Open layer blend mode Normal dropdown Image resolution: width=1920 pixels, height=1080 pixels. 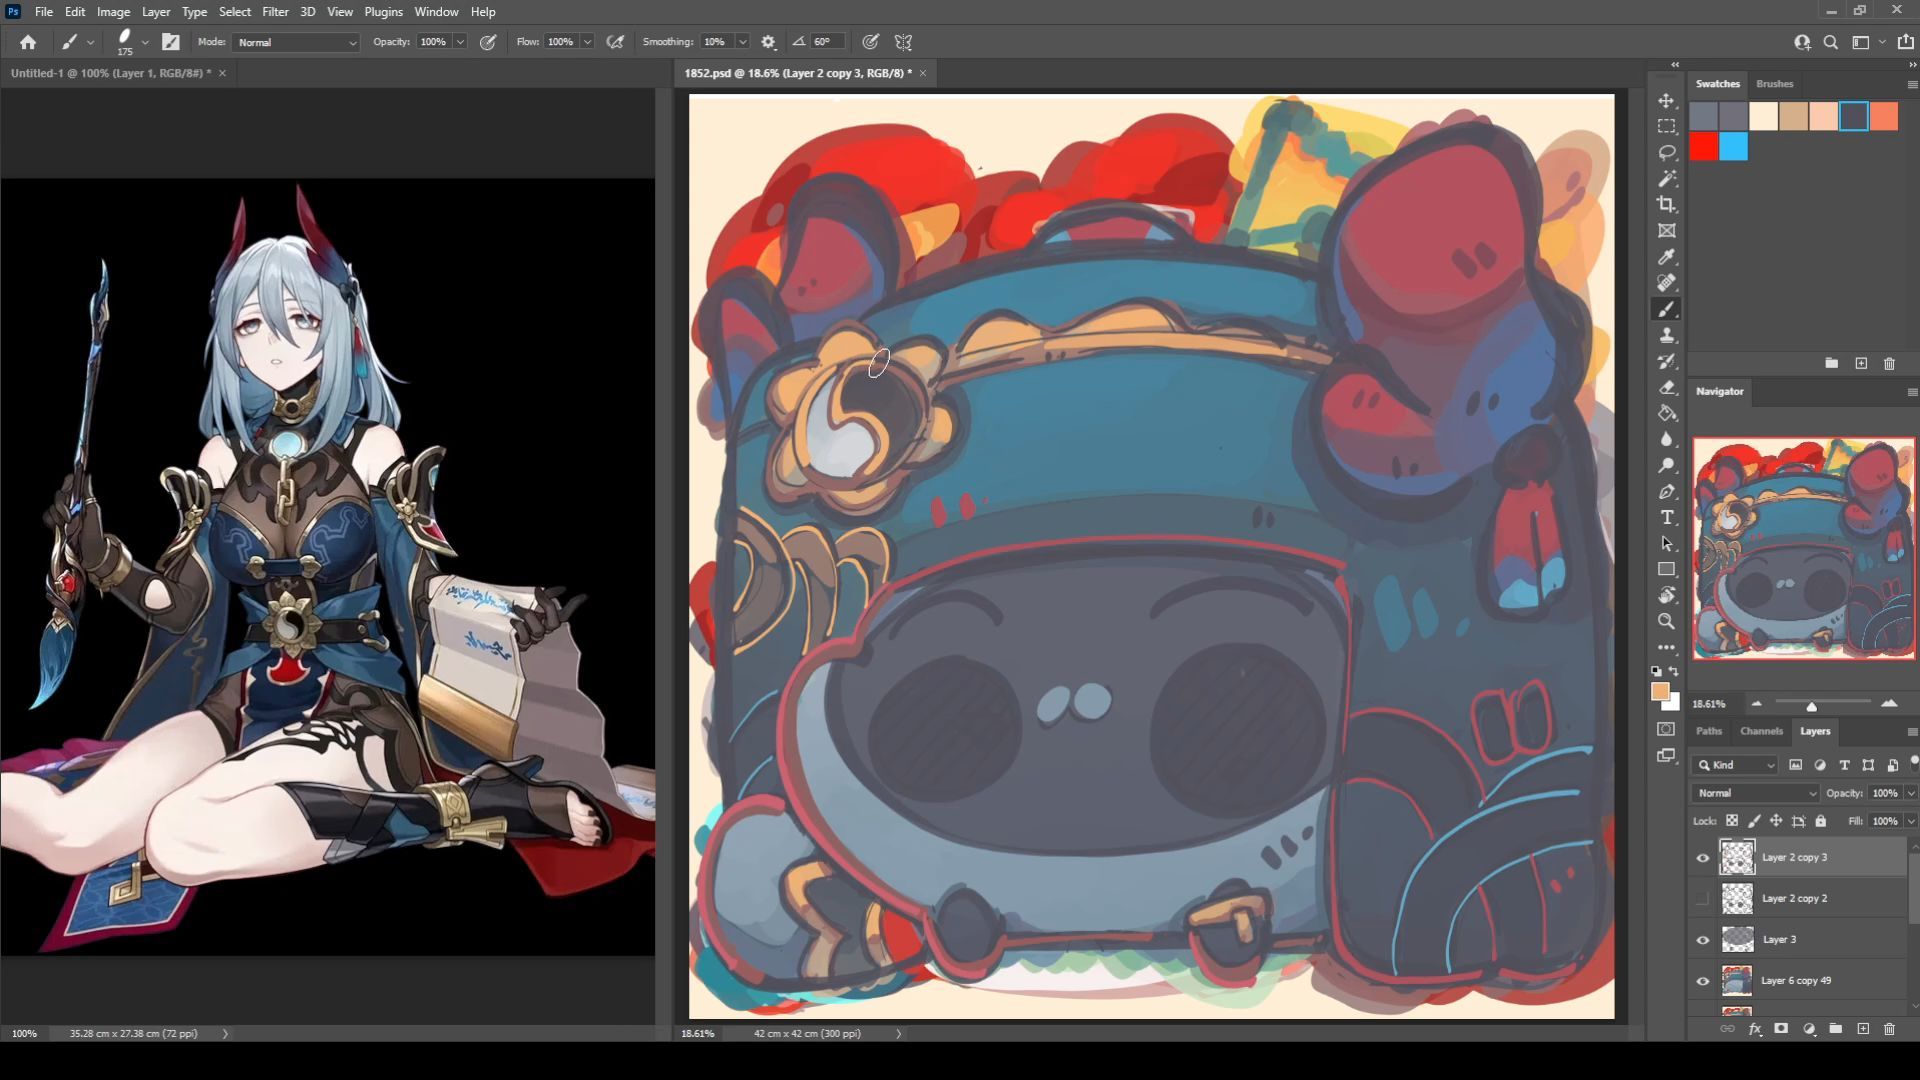pos(1755,793)
